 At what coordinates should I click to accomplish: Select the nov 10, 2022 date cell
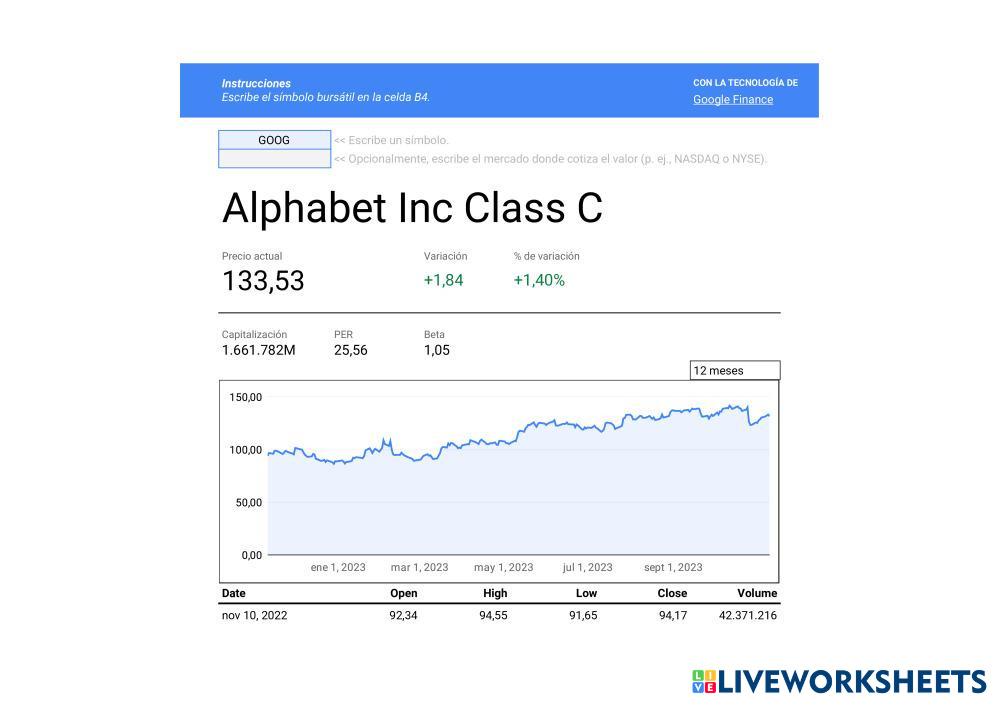[x=254, y=616]
